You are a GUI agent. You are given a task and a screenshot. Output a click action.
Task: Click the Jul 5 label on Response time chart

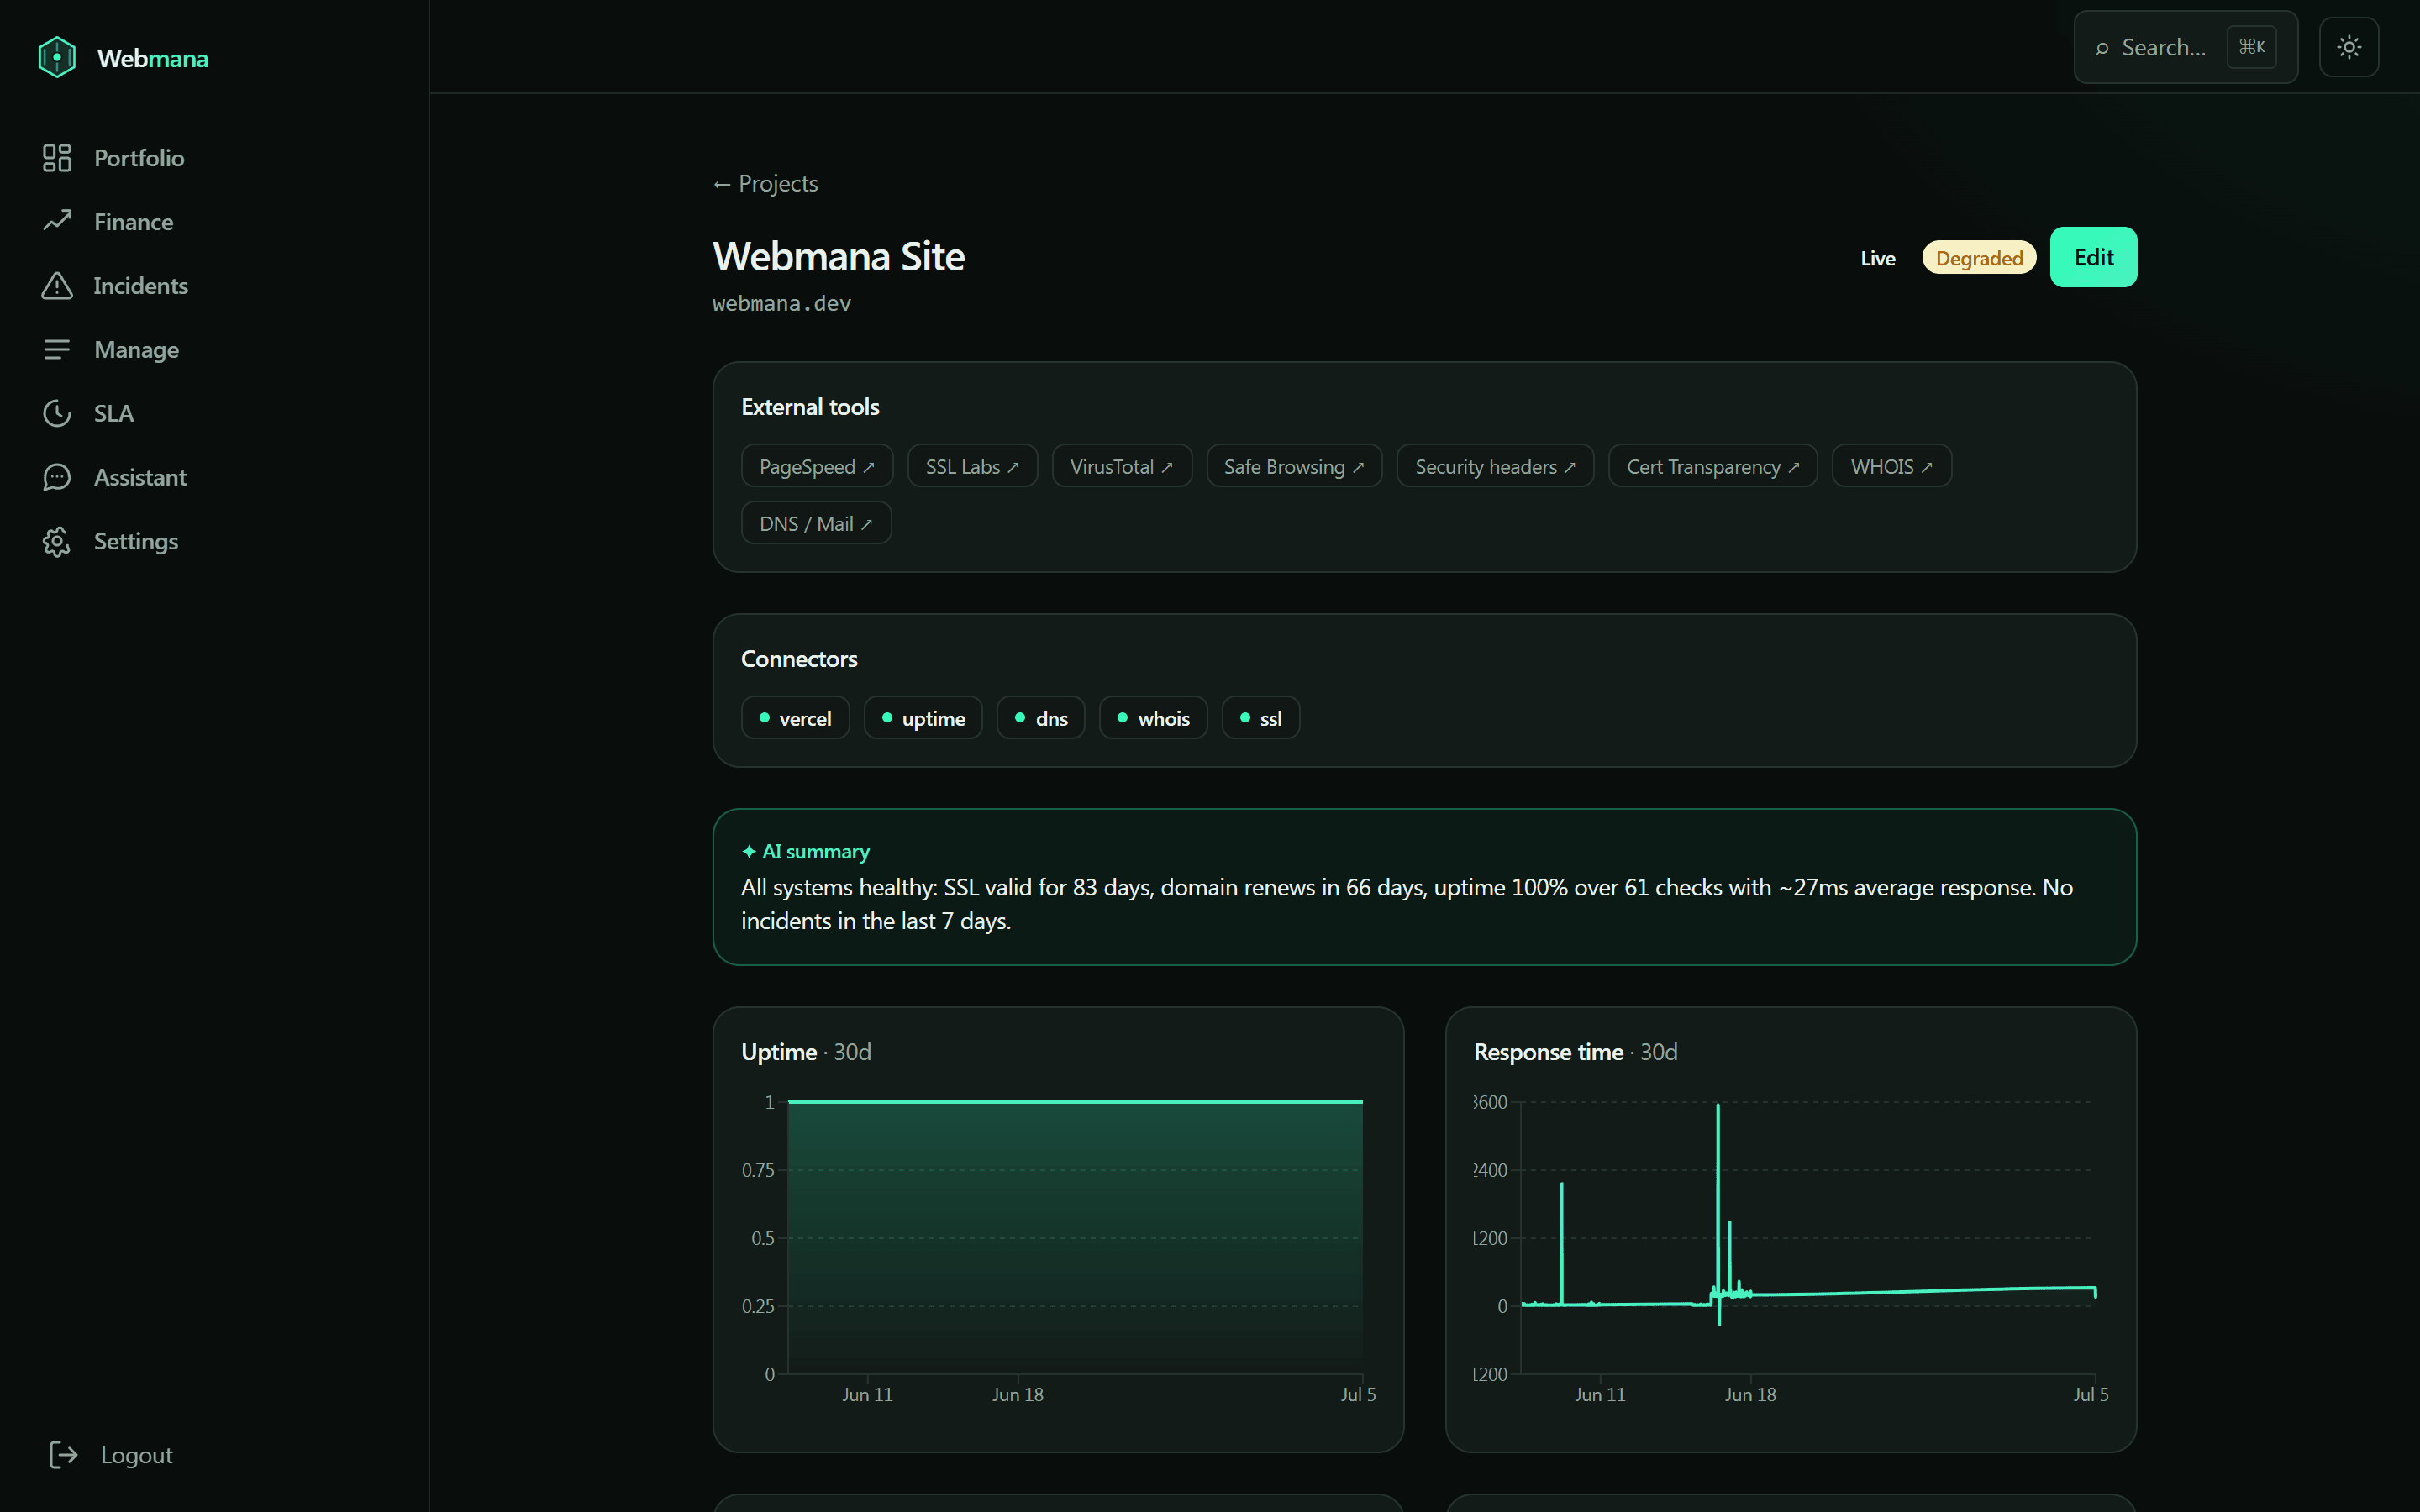coord(2090,1394)
